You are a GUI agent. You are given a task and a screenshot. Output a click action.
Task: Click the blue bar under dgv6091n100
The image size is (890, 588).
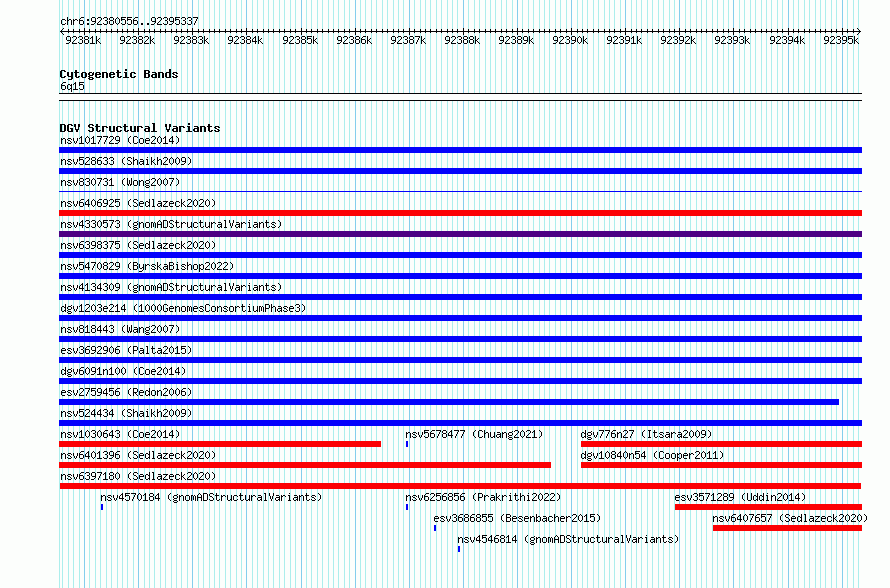[x=460, y=381]
